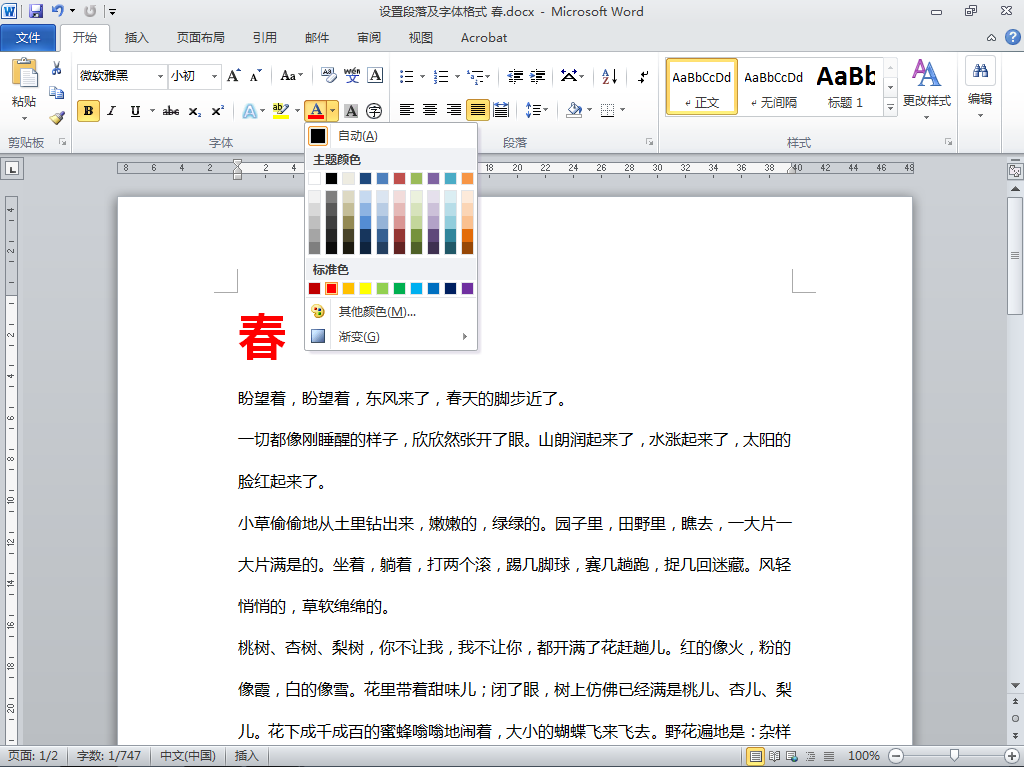Pick the yellow standard color swatch
The image size is (1024, 767).
tap(366, 288)
